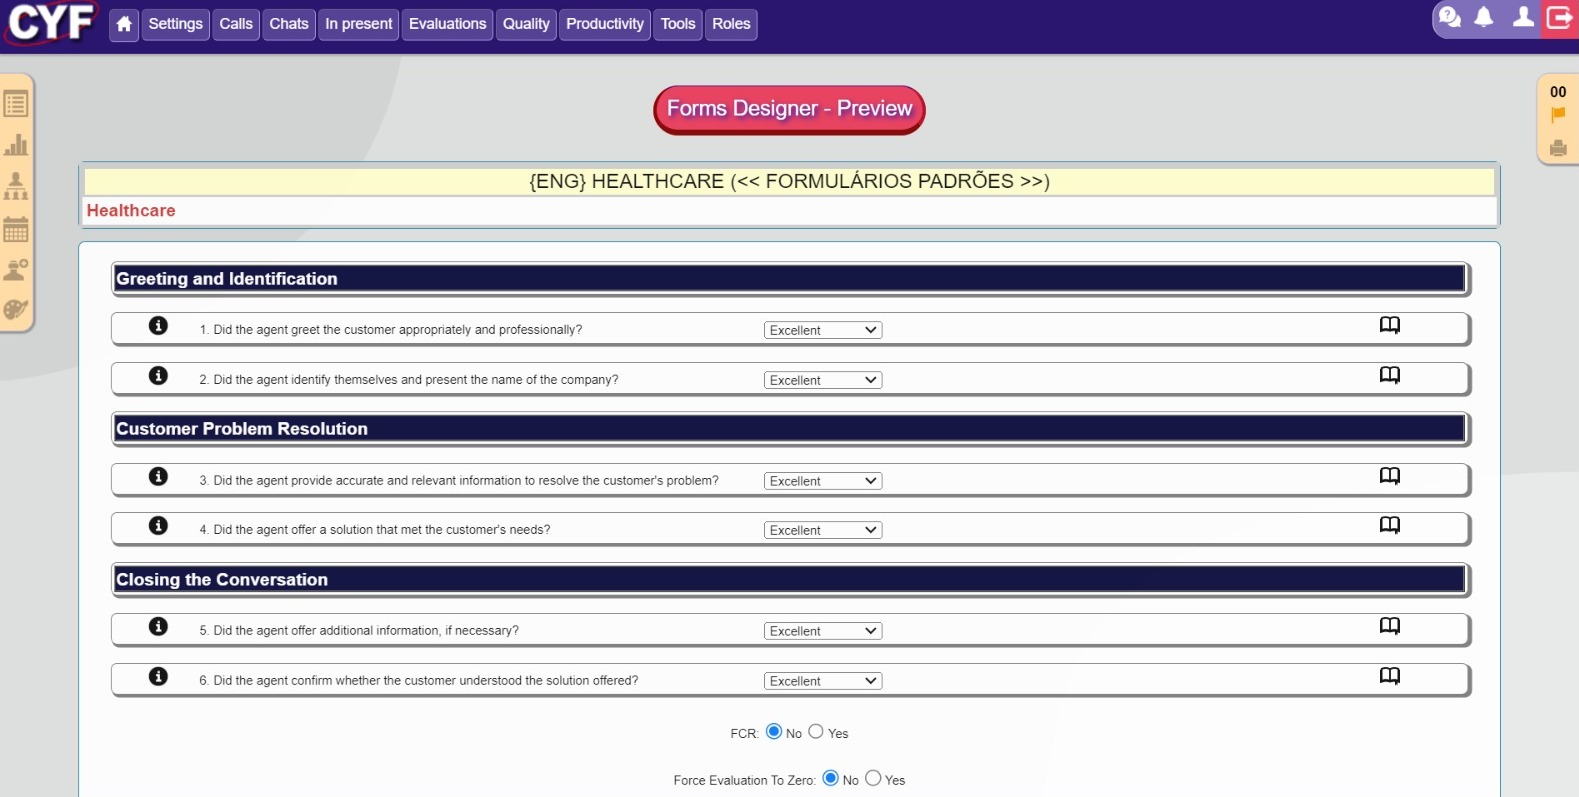
Task: Click the info icon for question 4
Action: (x=158, y=526)
